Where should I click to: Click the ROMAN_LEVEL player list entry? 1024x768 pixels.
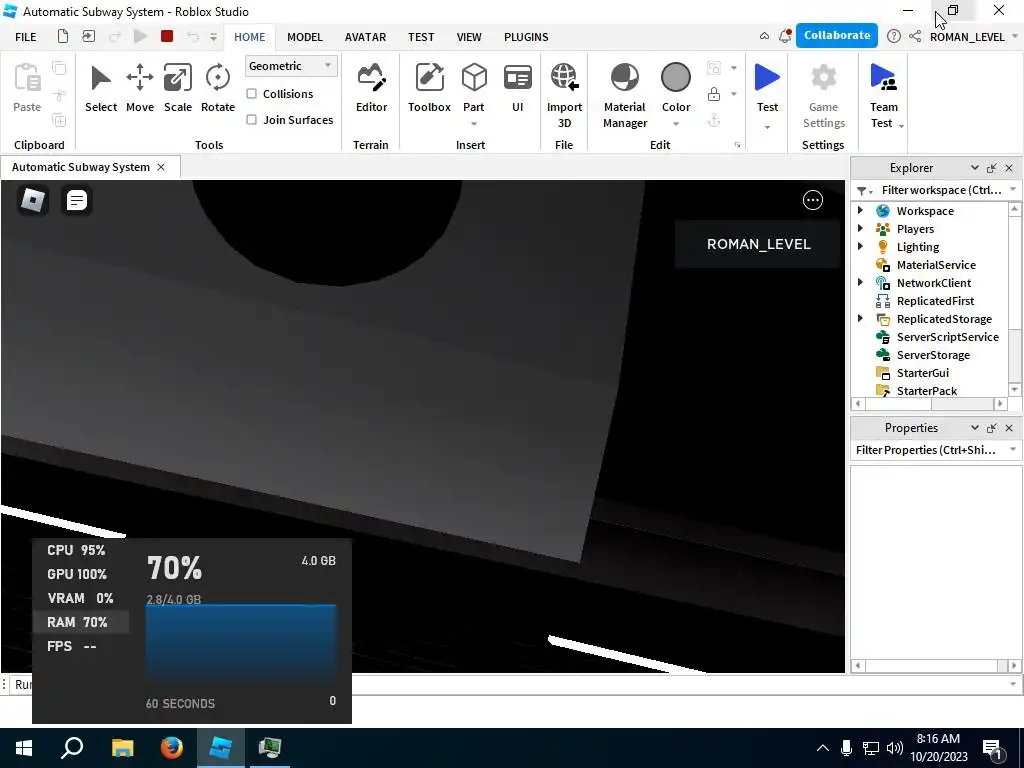pyautogui.click(x=758, y=244)
